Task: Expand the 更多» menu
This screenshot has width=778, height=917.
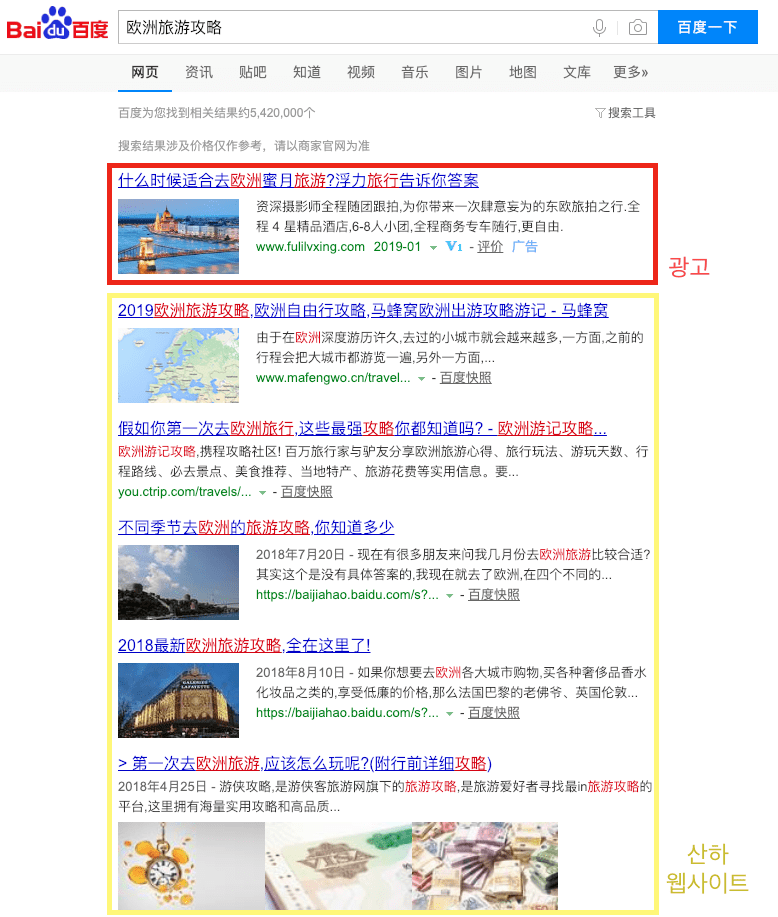Action: (x=631, y=73)
